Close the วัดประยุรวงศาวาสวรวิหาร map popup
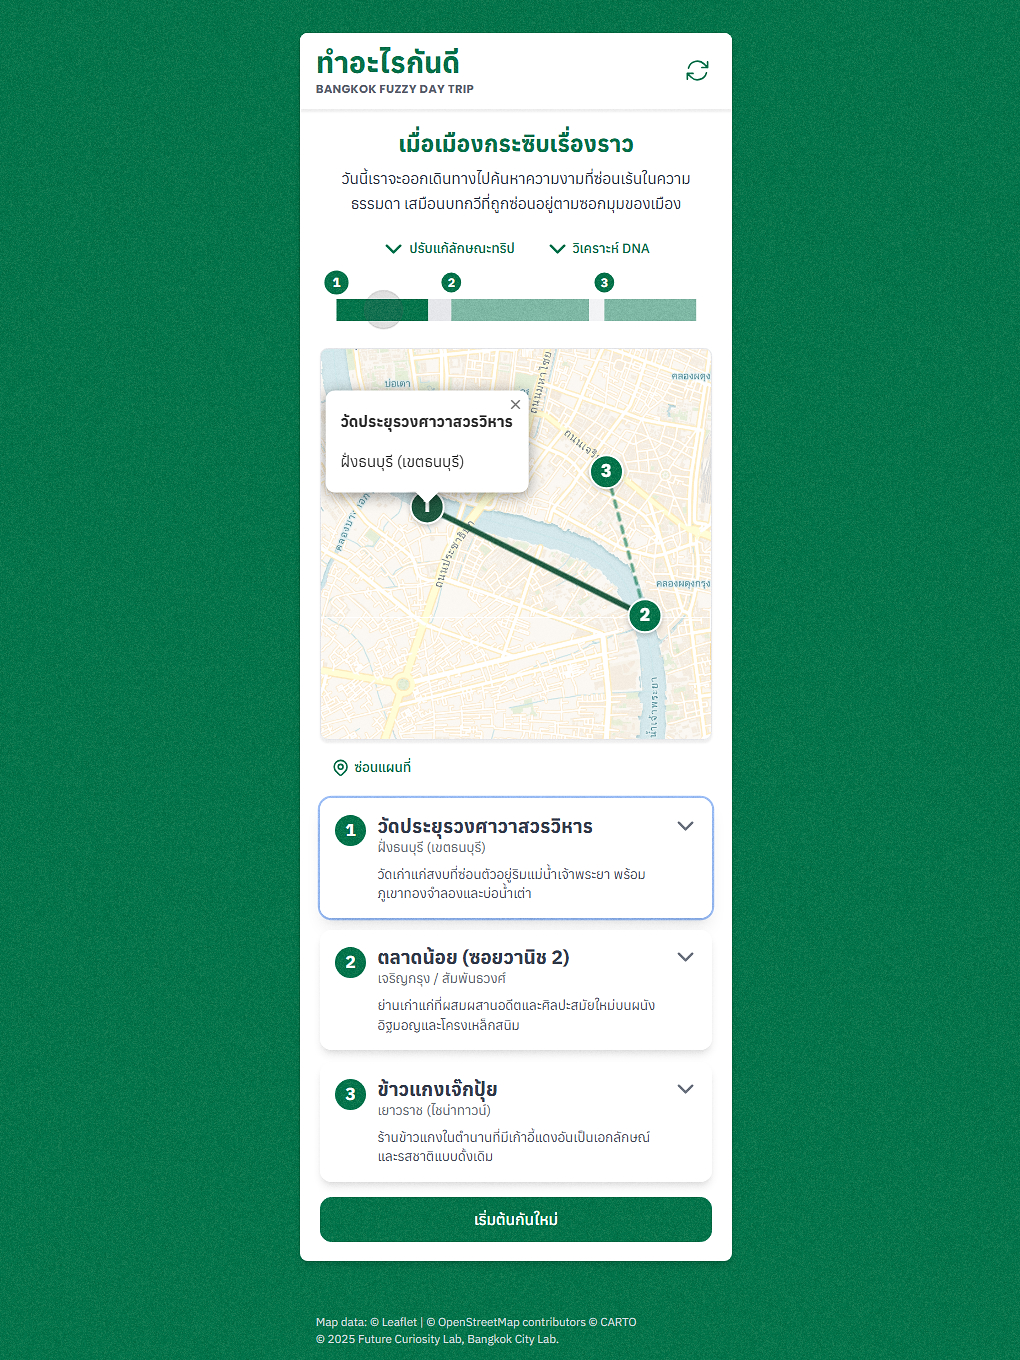Image resolution: width=1020 pixels, height=1360 pixels. (x=515, y=405)
